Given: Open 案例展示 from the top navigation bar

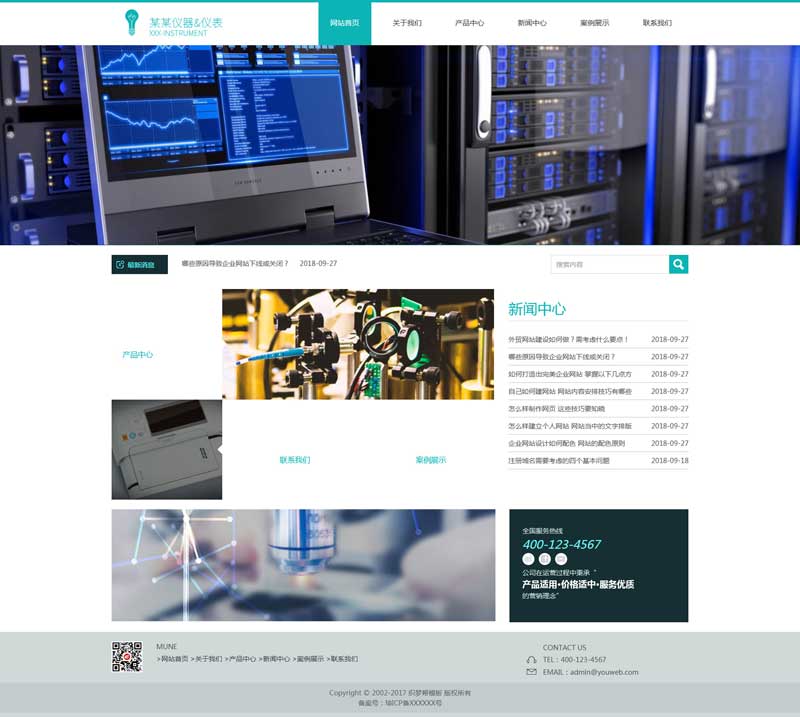Looking at the screenshot, I should tap(594, 23).
